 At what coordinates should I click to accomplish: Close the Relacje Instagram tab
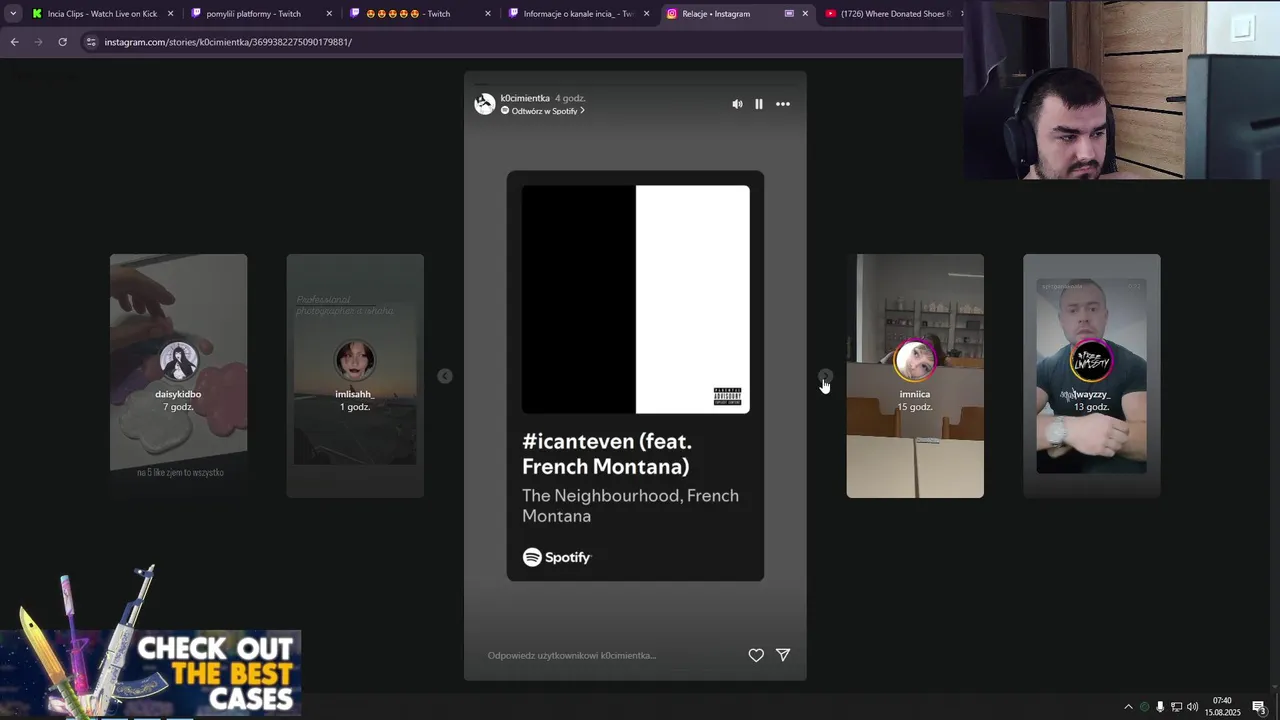click(x=805, y=14)
